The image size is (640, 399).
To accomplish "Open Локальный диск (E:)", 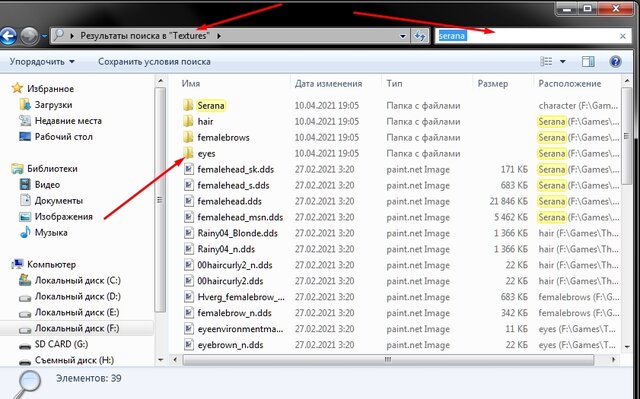I will point(77,313).
